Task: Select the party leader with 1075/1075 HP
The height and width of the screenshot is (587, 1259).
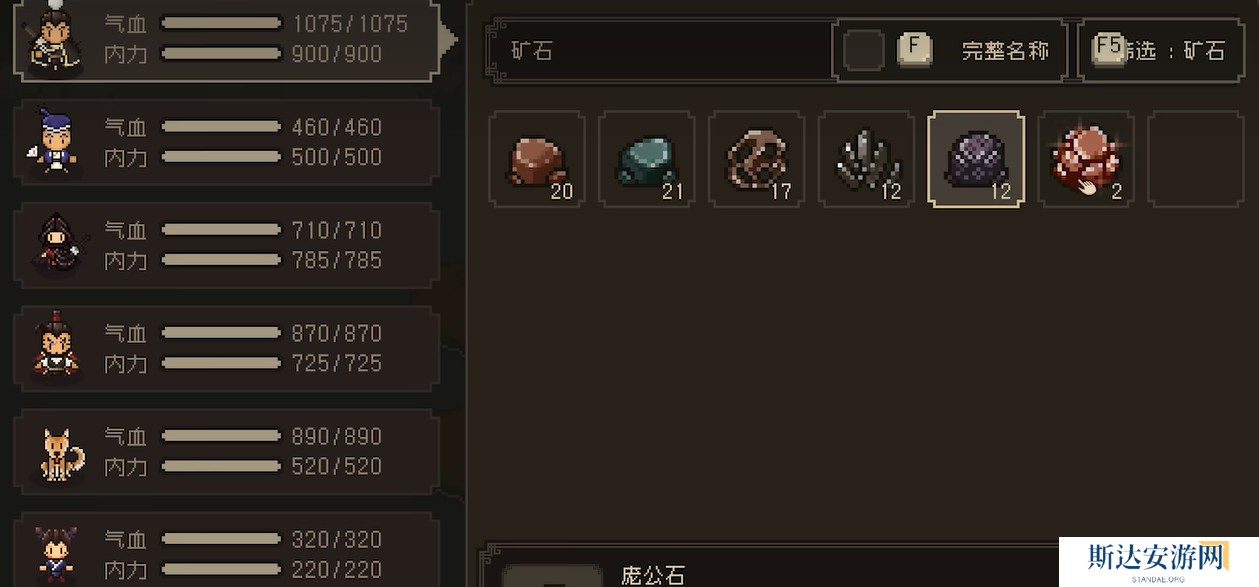Action: pos(226,39)
